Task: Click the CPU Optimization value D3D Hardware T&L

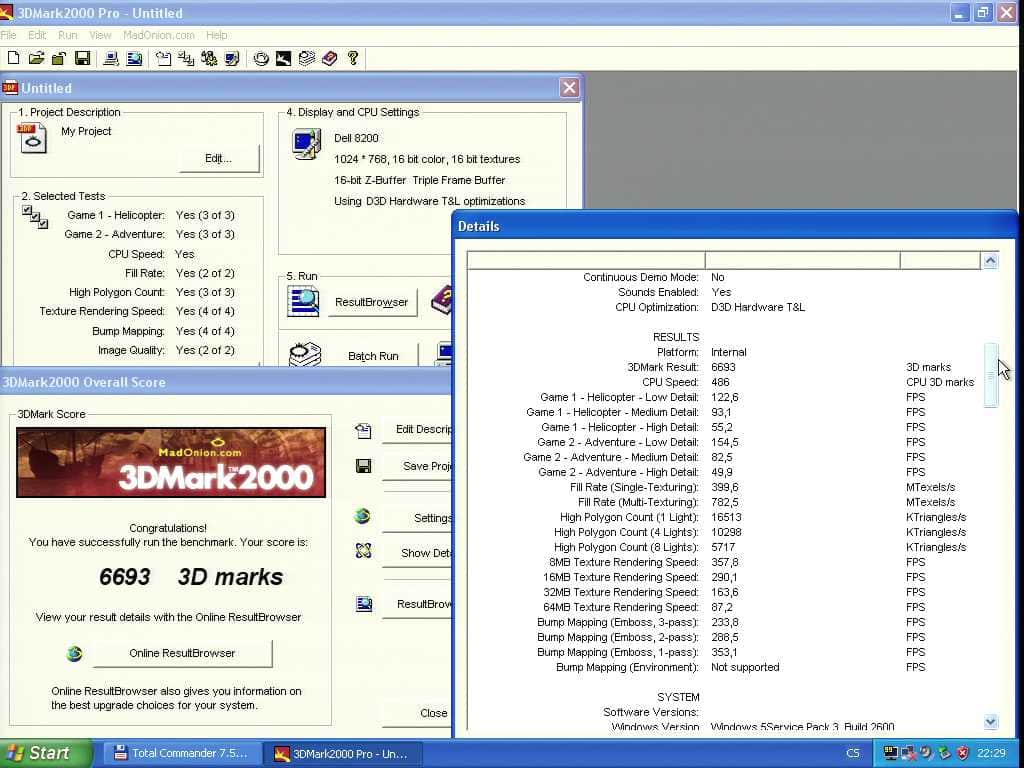Action: coord(758,307)
